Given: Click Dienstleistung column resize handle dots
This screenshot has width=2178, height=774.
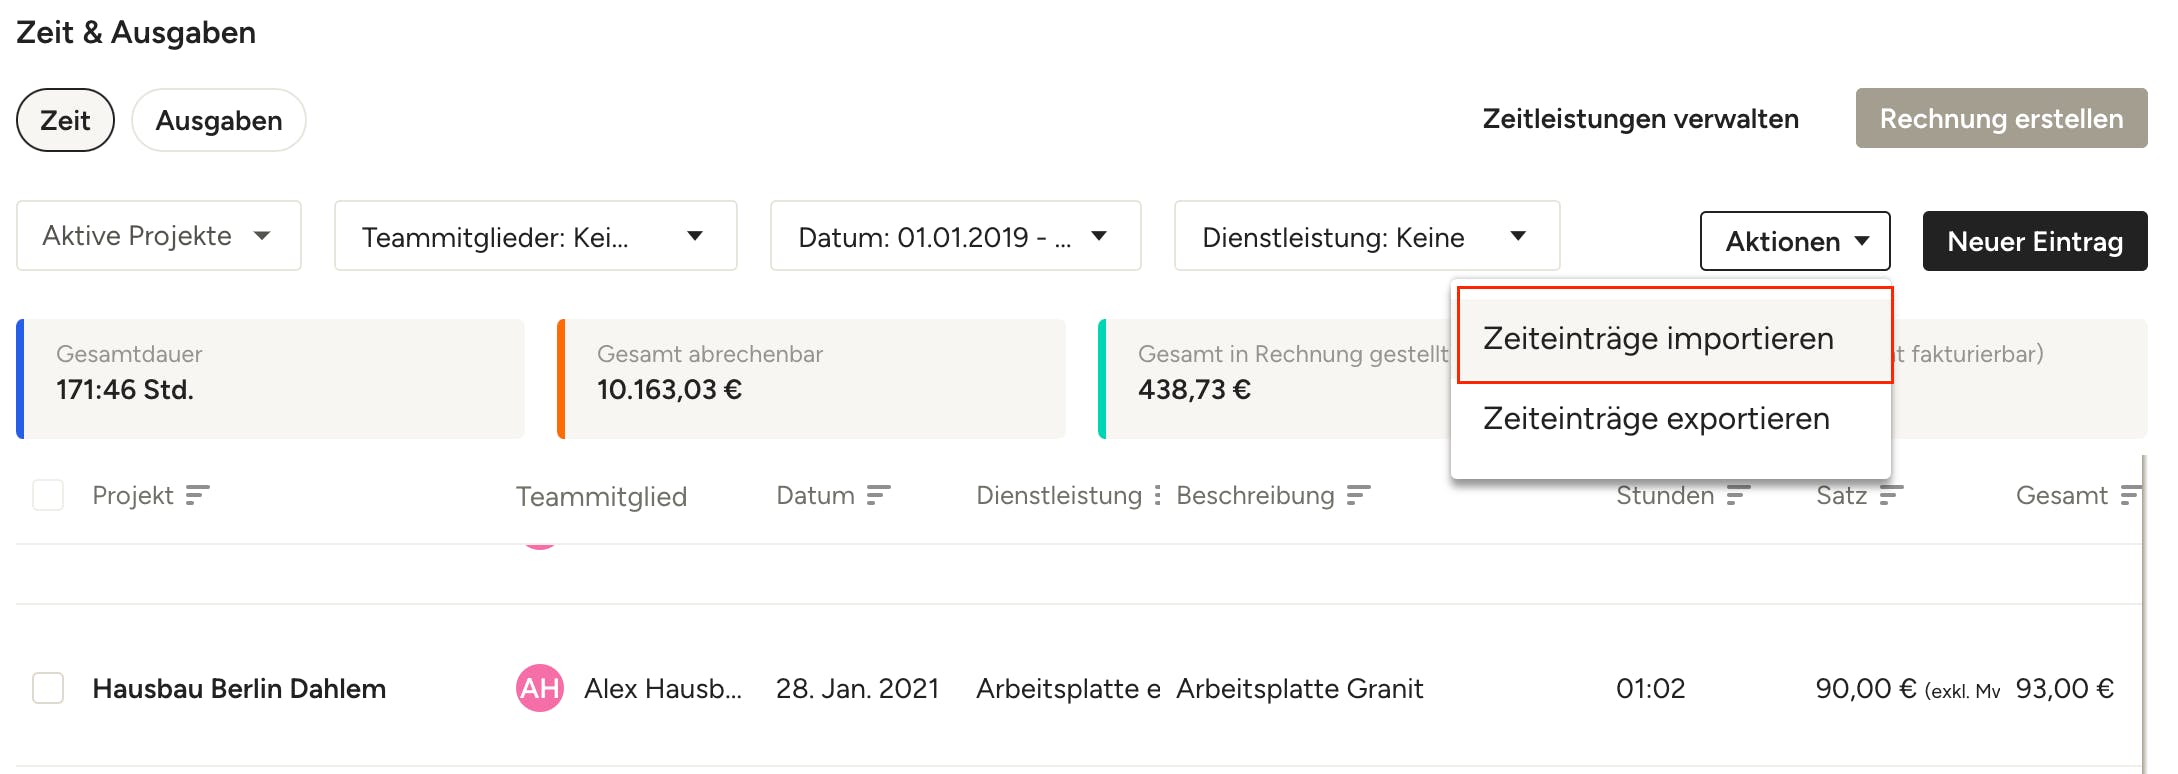Looking at the screenshot, I should [1157, 495].
